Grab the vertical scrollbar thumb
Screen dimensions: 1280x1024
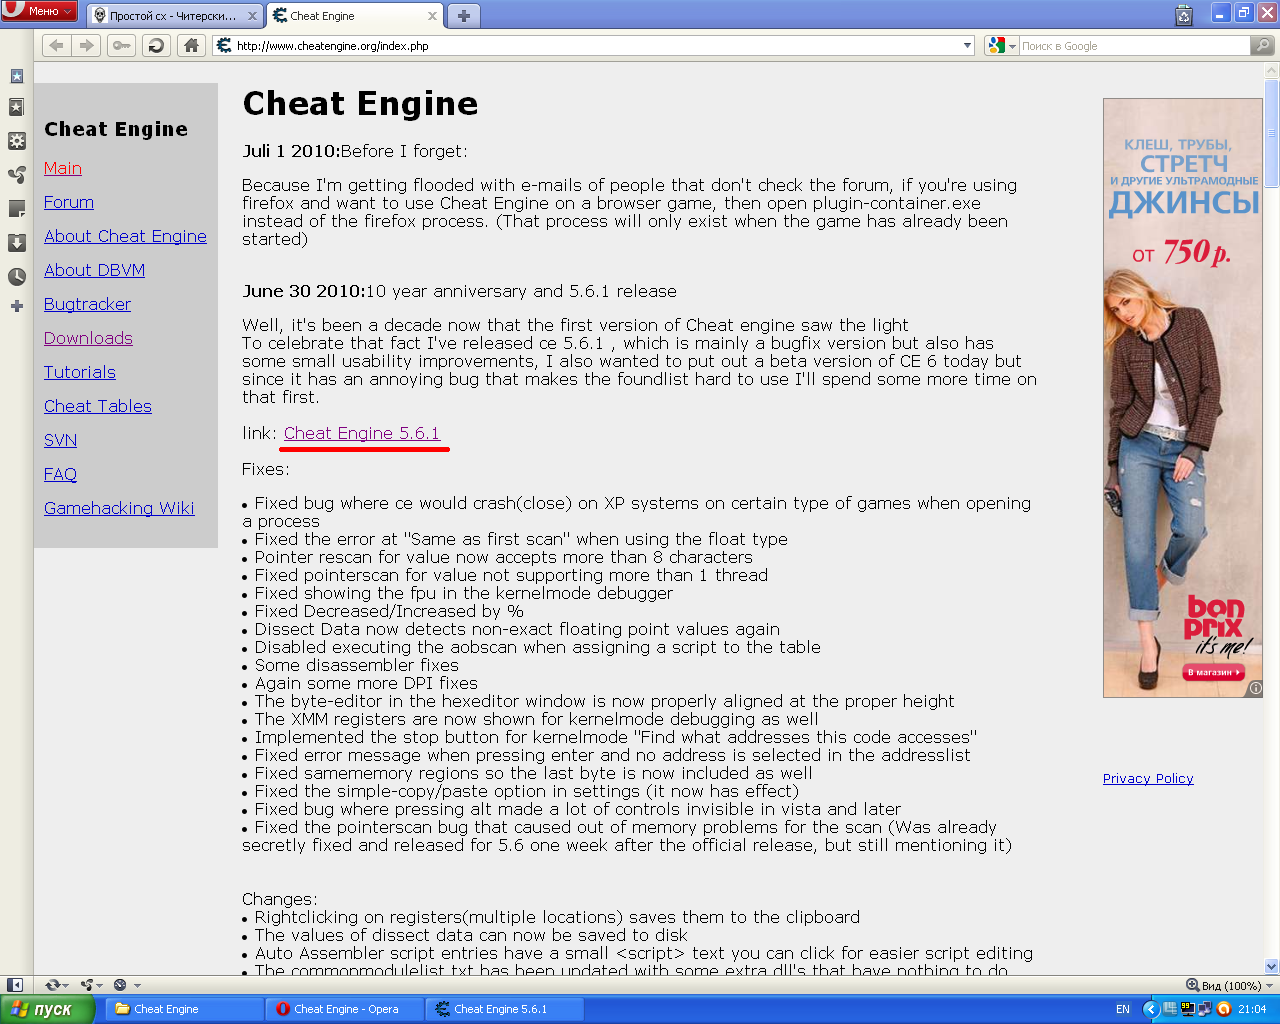(1271, 133)
